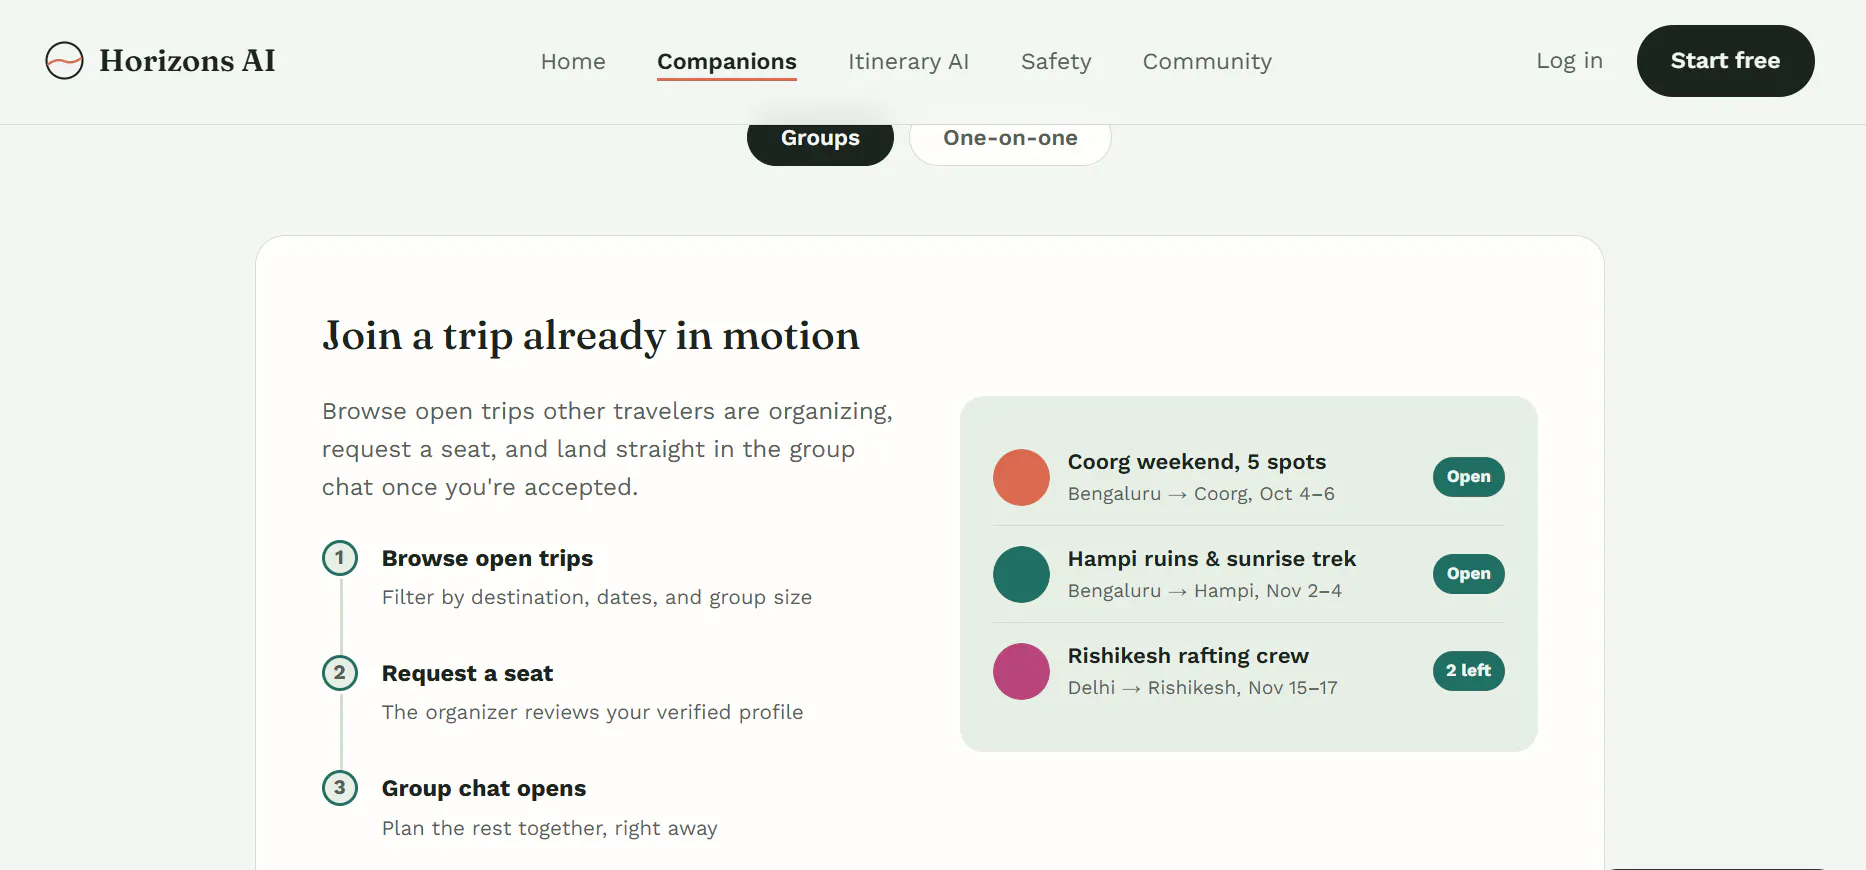Screen dimensions: 1866x870
Task: Click the 2 left badge
Action: pyautogui.click(x=1468, y=671)
